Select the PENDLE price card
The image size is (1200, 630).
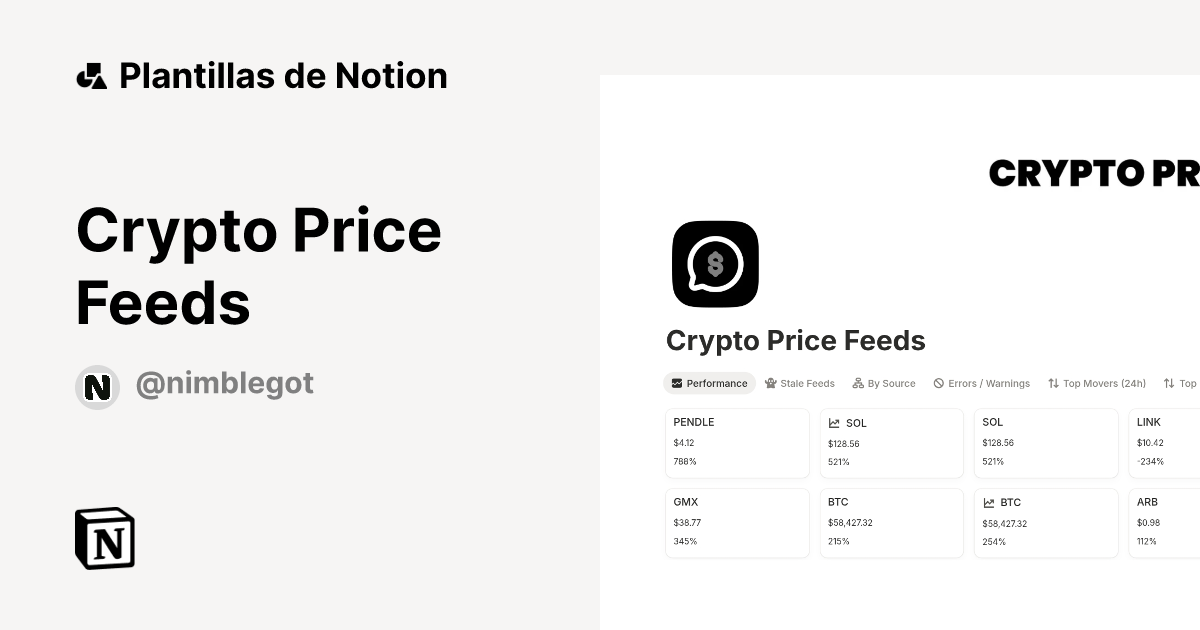pos(737,443)
